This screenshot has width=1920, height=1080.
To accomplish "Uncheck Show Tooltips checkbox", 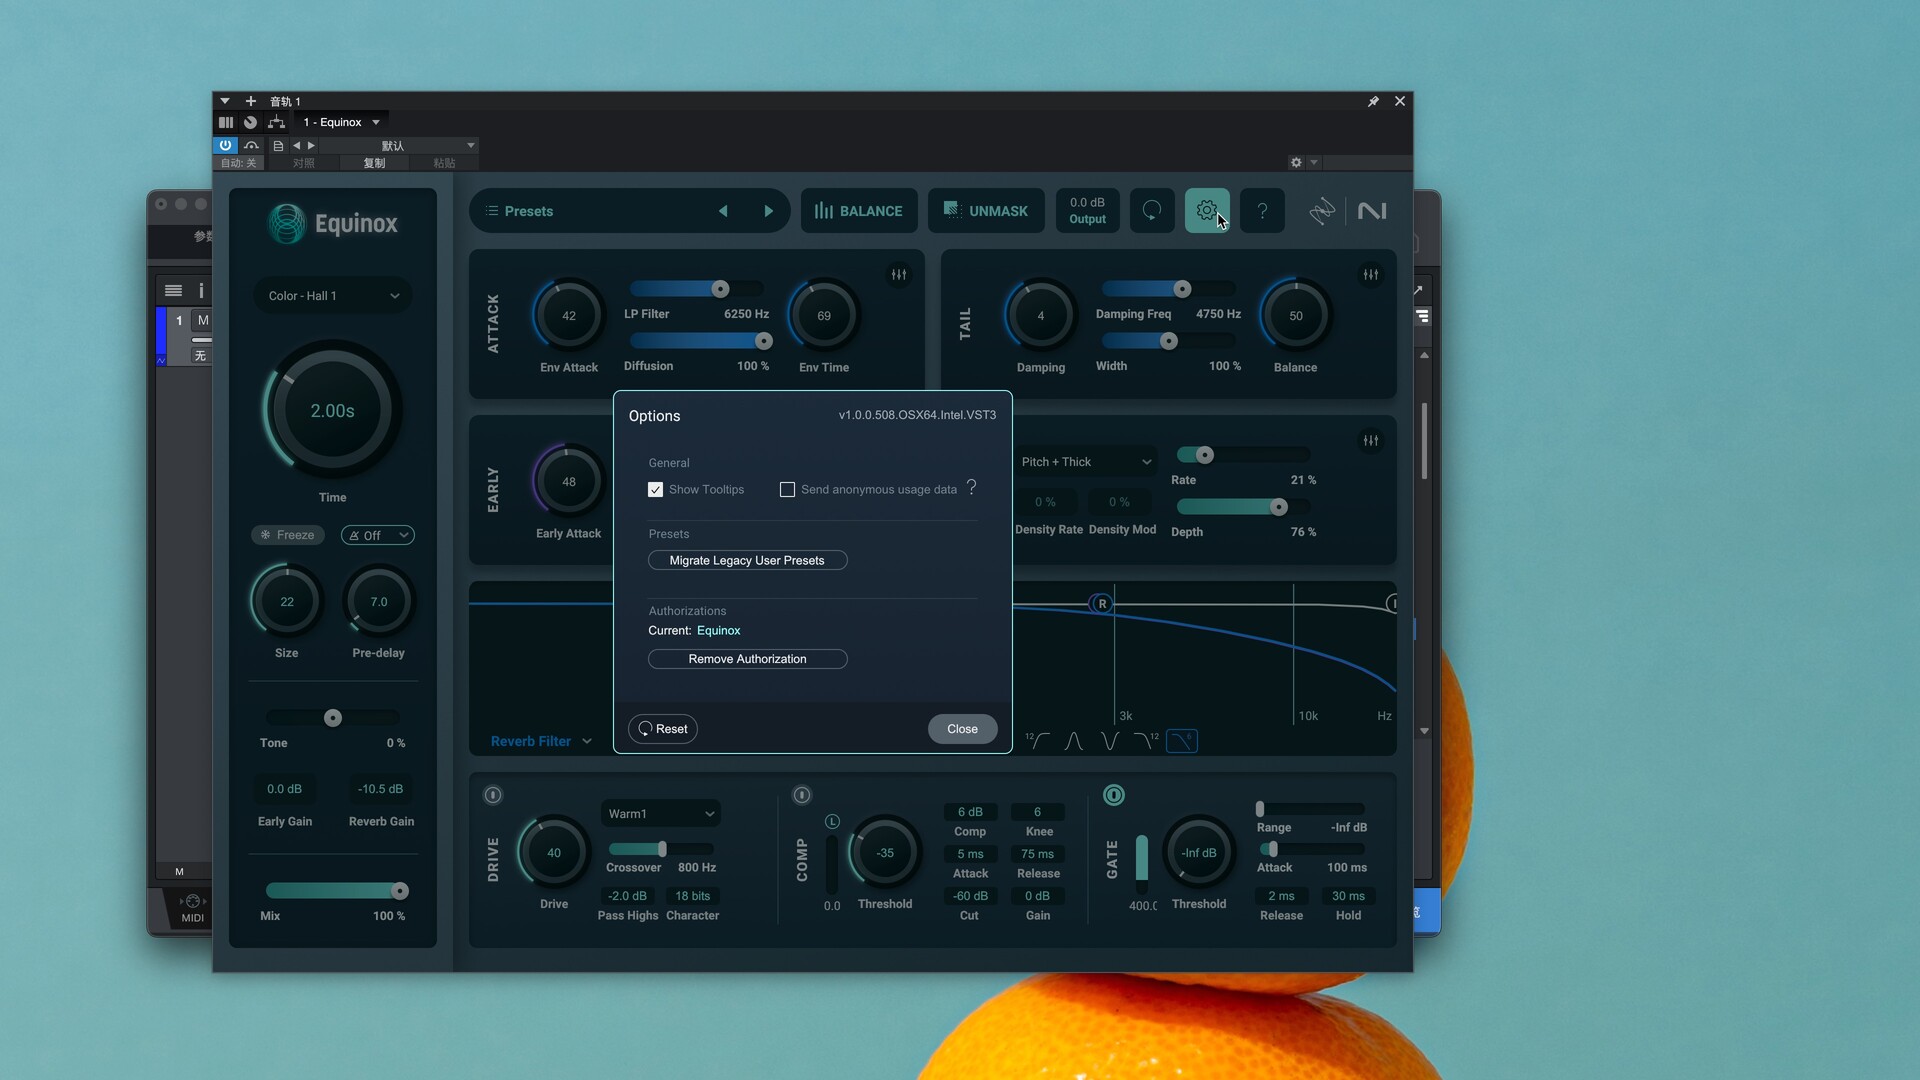I will [656, 489].
